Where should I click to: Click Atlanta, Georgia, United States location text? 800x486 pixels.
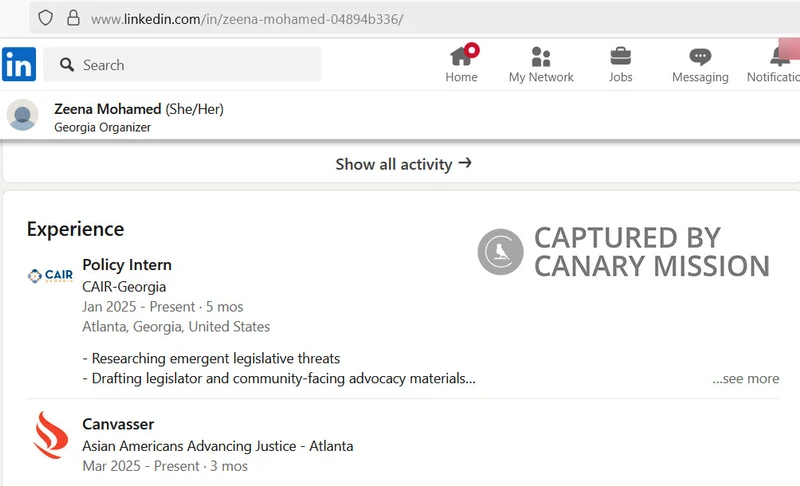point(176,326)
